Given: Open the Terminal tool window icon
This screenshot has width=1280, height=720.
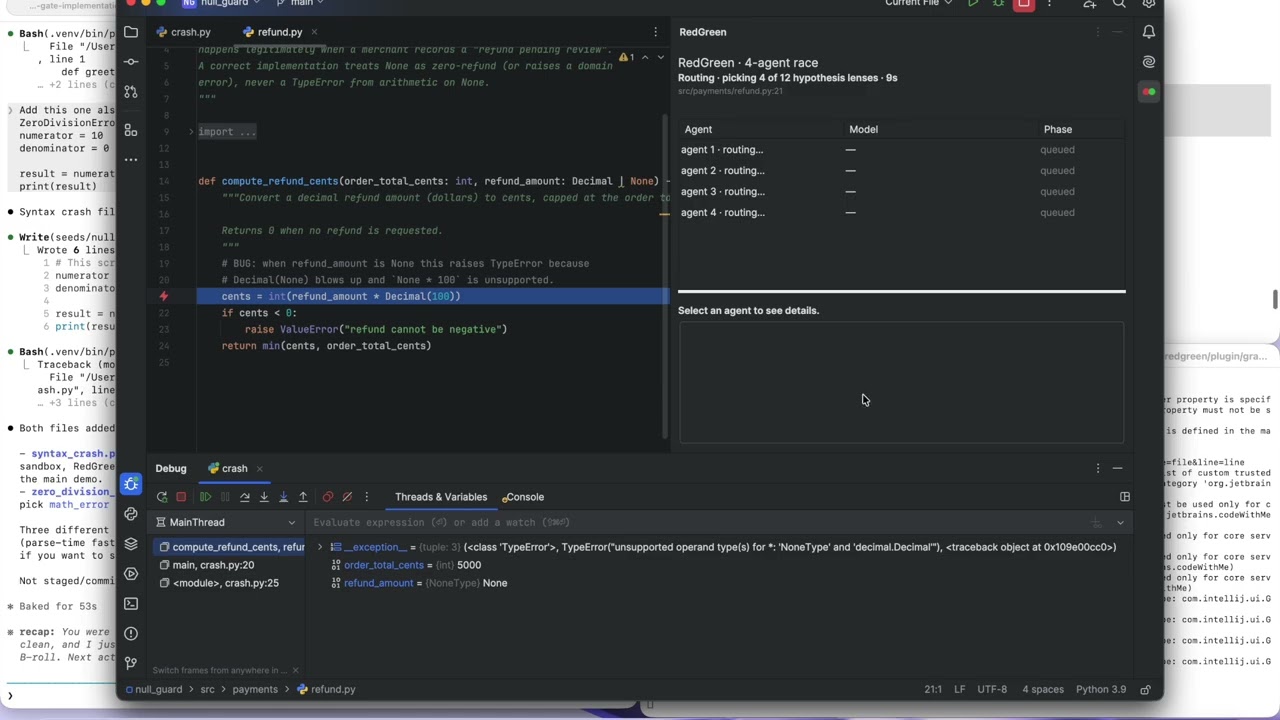Looking at the screenshot, I should pyautogui.click(x=131, y=604).
